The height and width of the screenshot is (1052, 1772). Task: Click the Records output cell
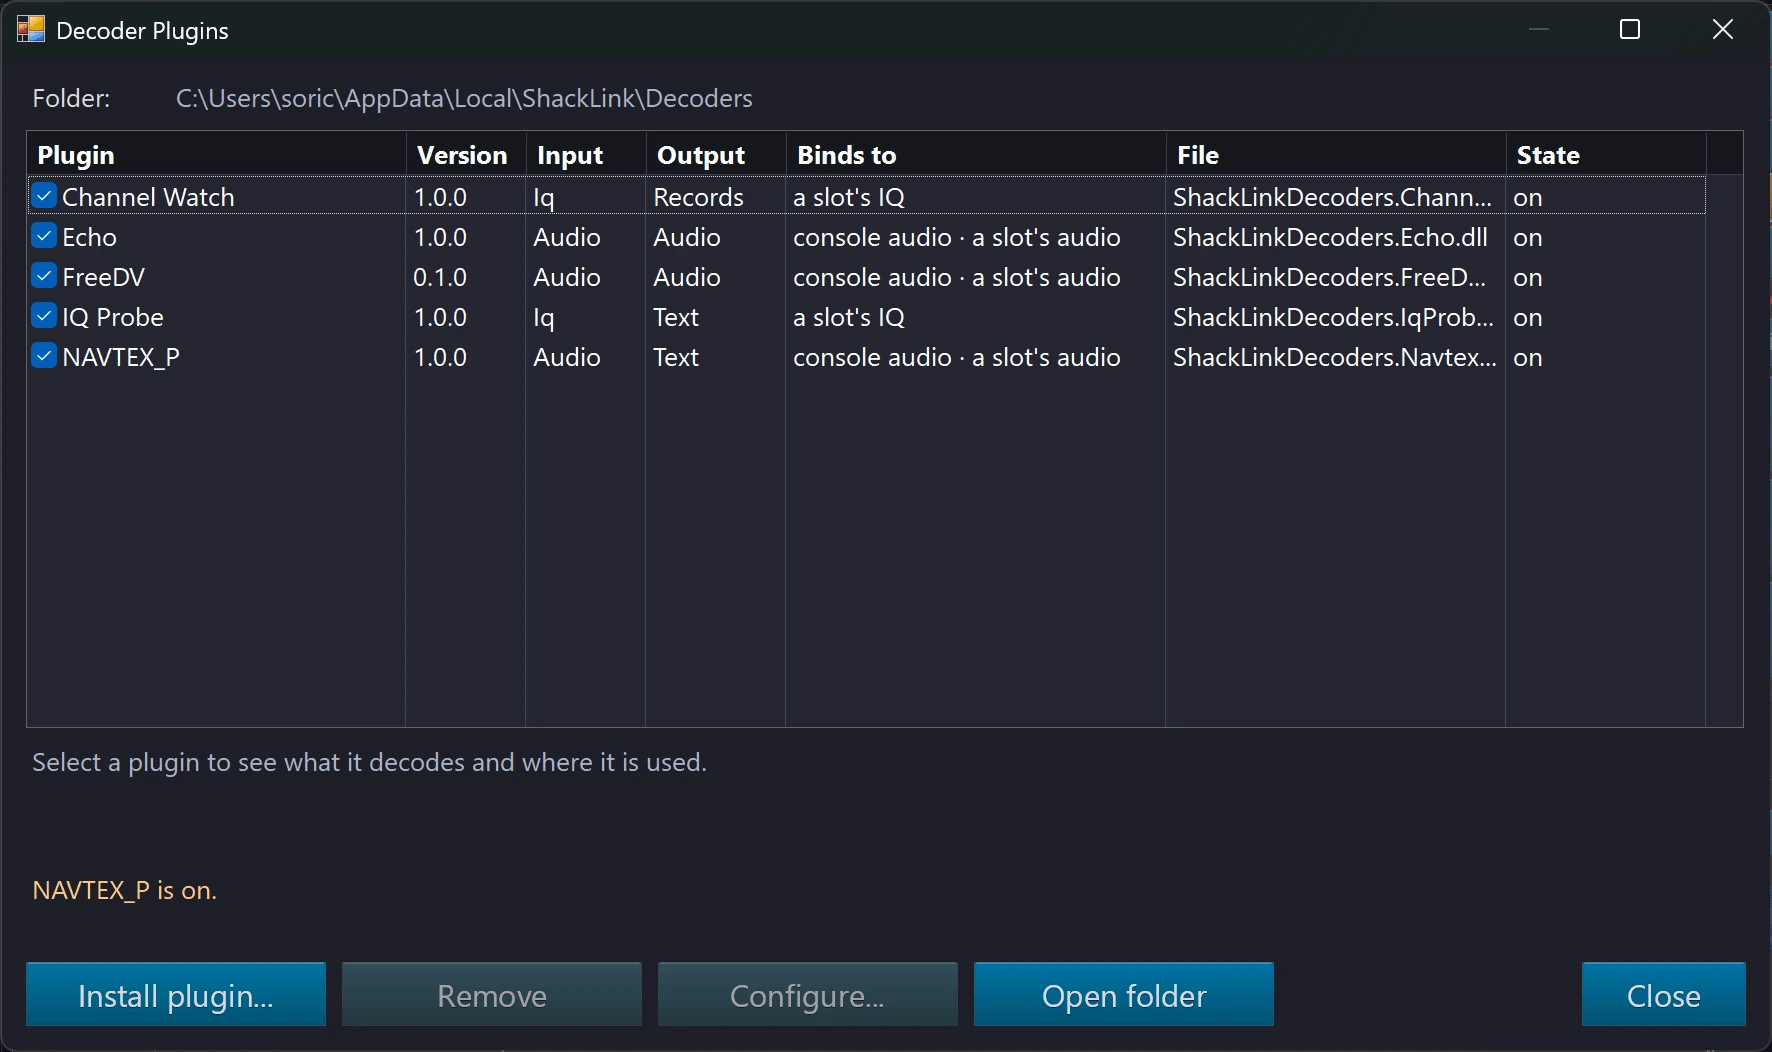(x=698, y=197)
